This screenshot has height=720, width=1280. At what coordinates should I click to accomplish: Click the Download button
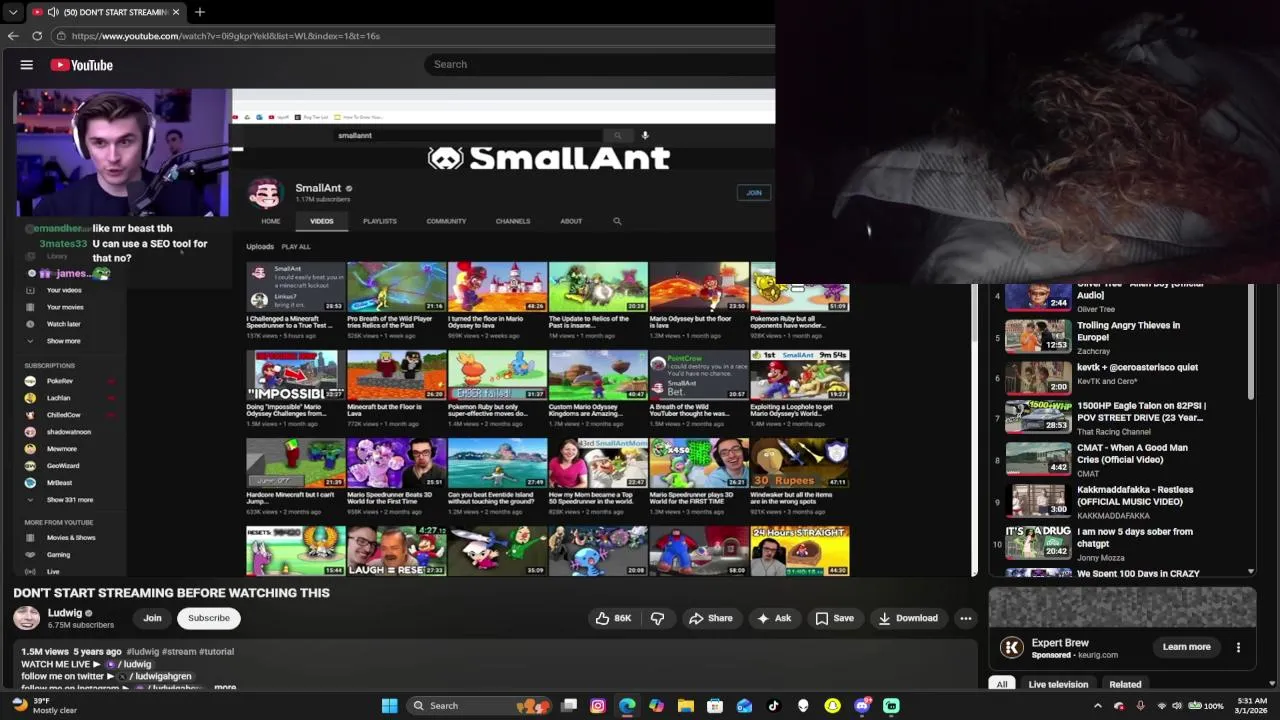tap(908, 618)
